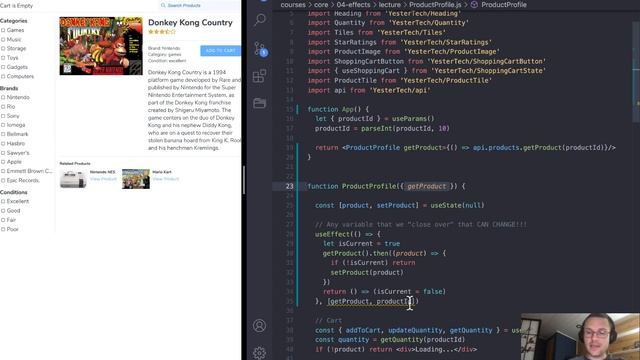The width and height of the screenshot is (640, 360).
Task: Open the Search view in activity bar
Action: pyautogui.click(x=260, y=19)
